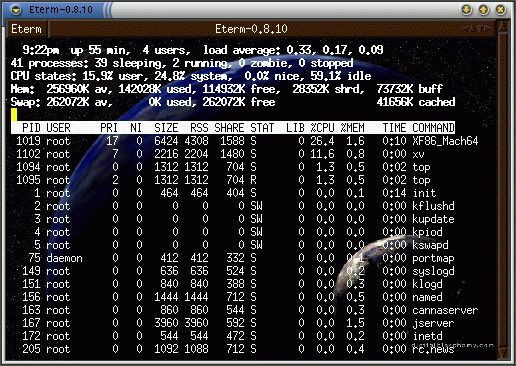Select the SHARE column header

coord(229,128)
